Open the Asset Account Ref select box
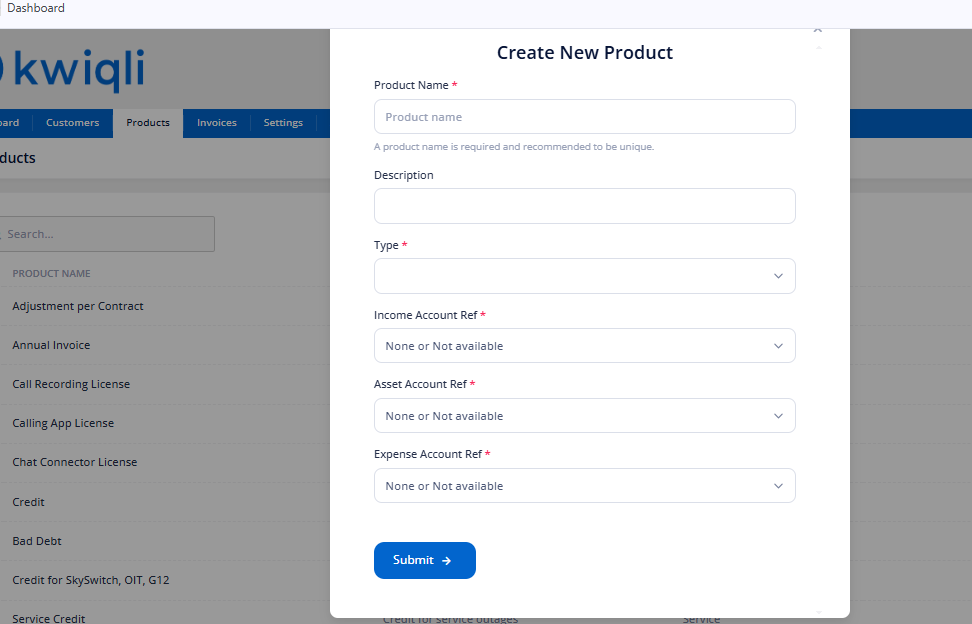 [585, 416]
